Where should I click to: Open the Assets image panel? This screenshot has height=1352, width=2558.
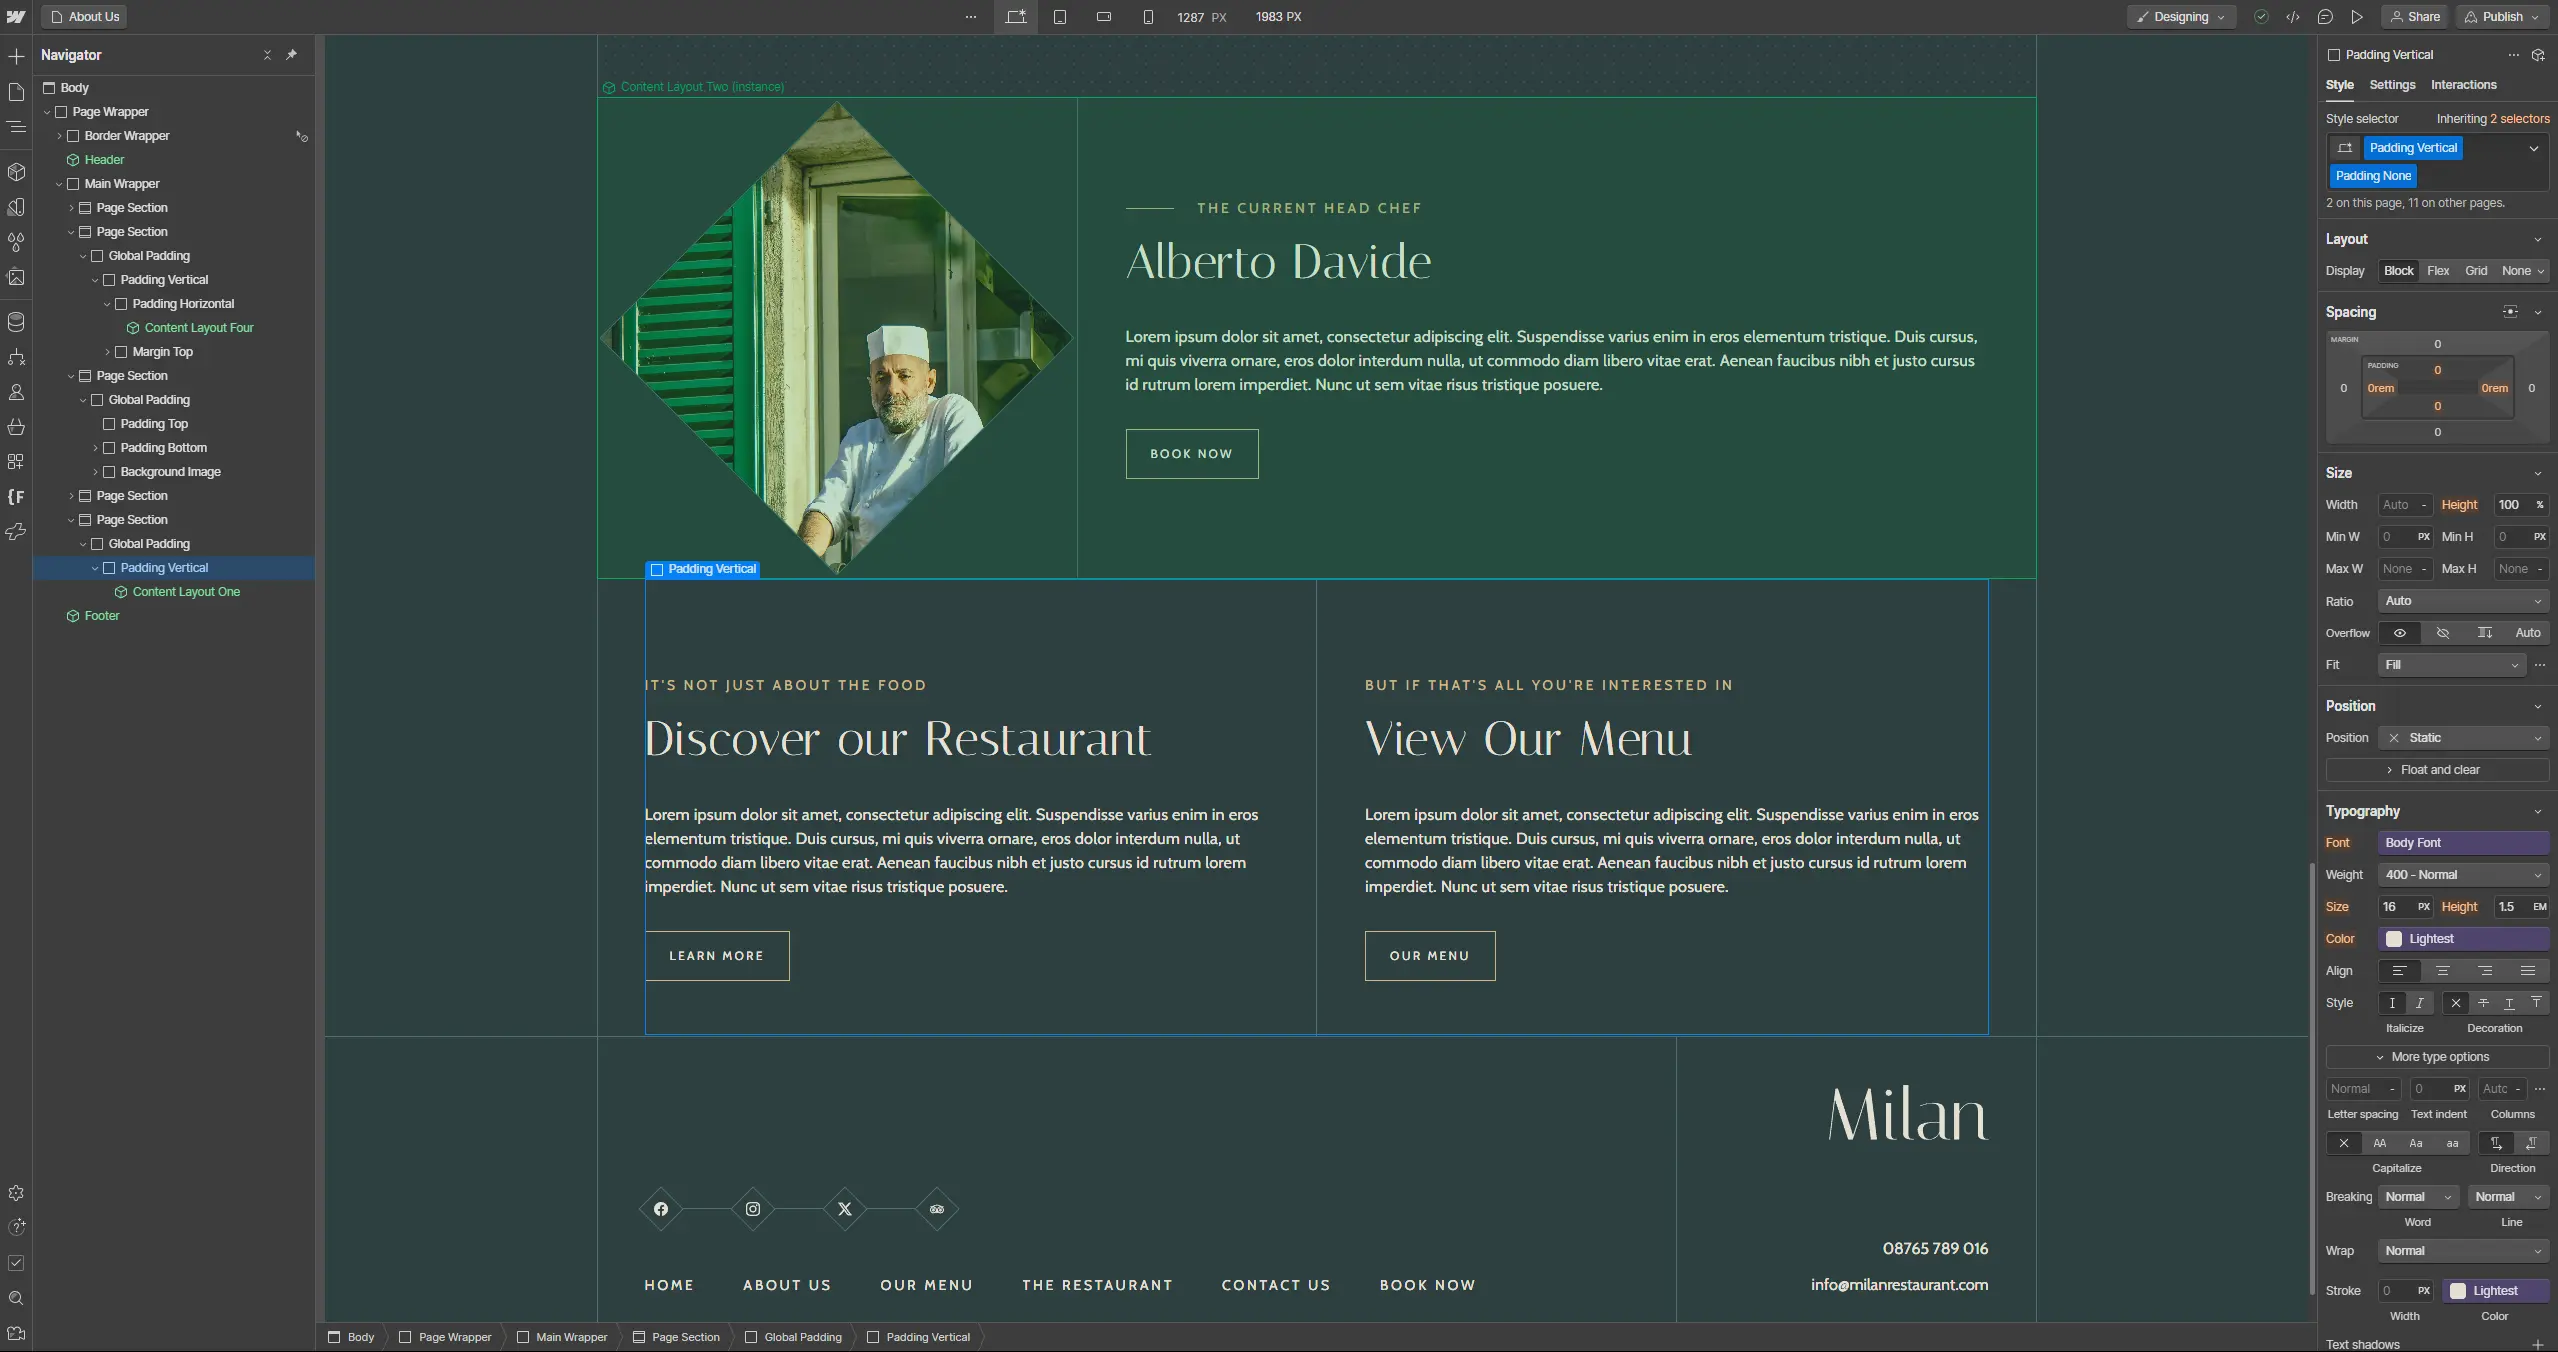16,277
